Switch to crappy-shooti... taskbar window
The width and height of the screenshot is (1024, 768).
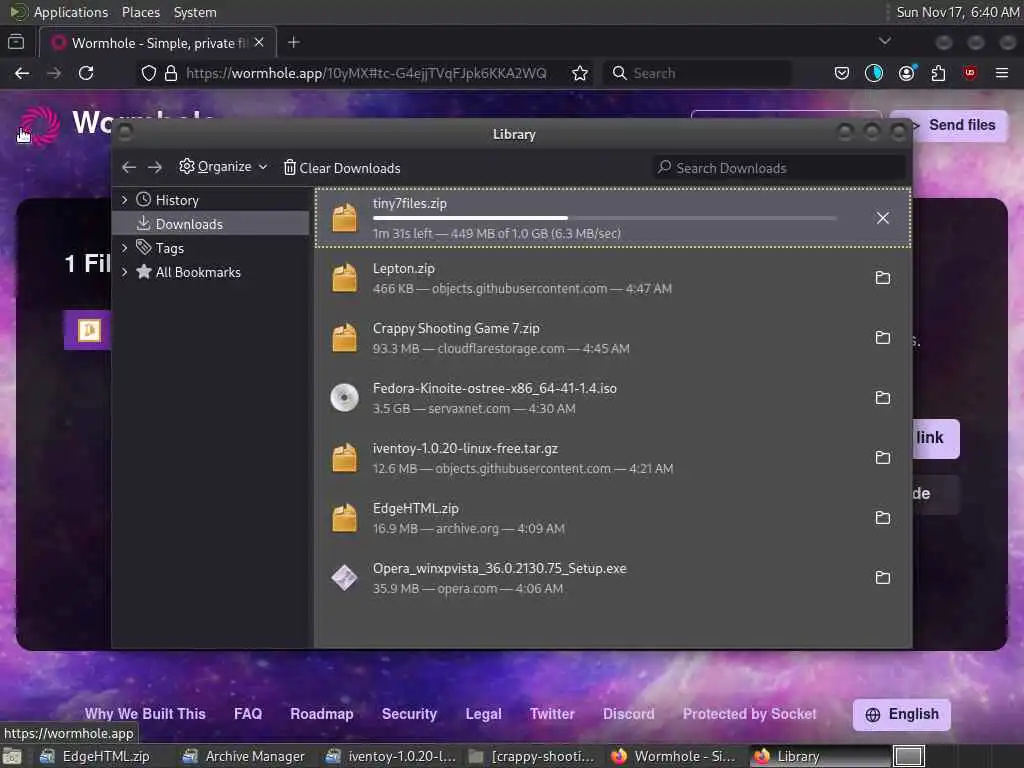[x=532, y=756]
